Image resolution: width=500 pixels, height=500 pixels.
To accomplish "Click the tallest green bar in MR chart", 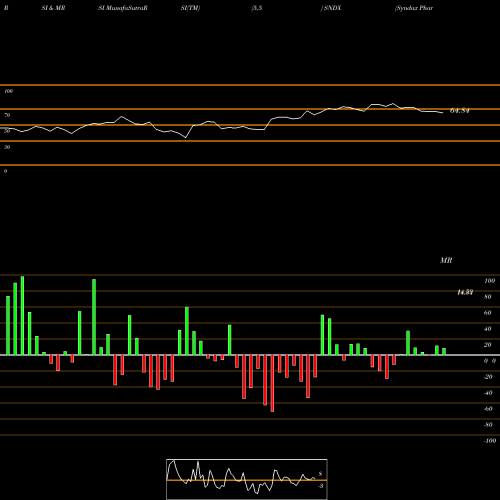I will click(22, 315).
